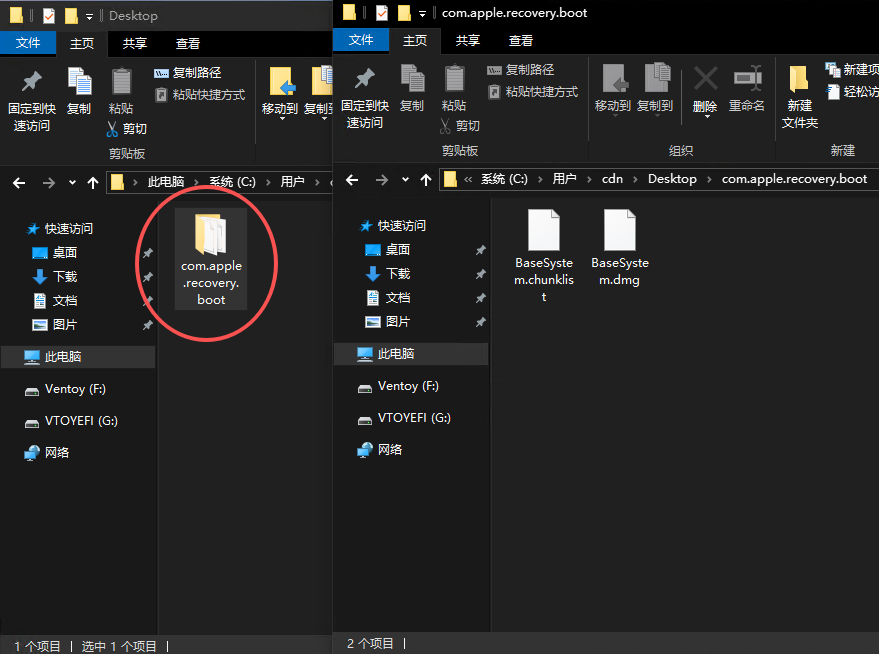Click Delete (删除) icon in right window
Viewport: 879px width, 654px height.
click(x=705, y=79)
